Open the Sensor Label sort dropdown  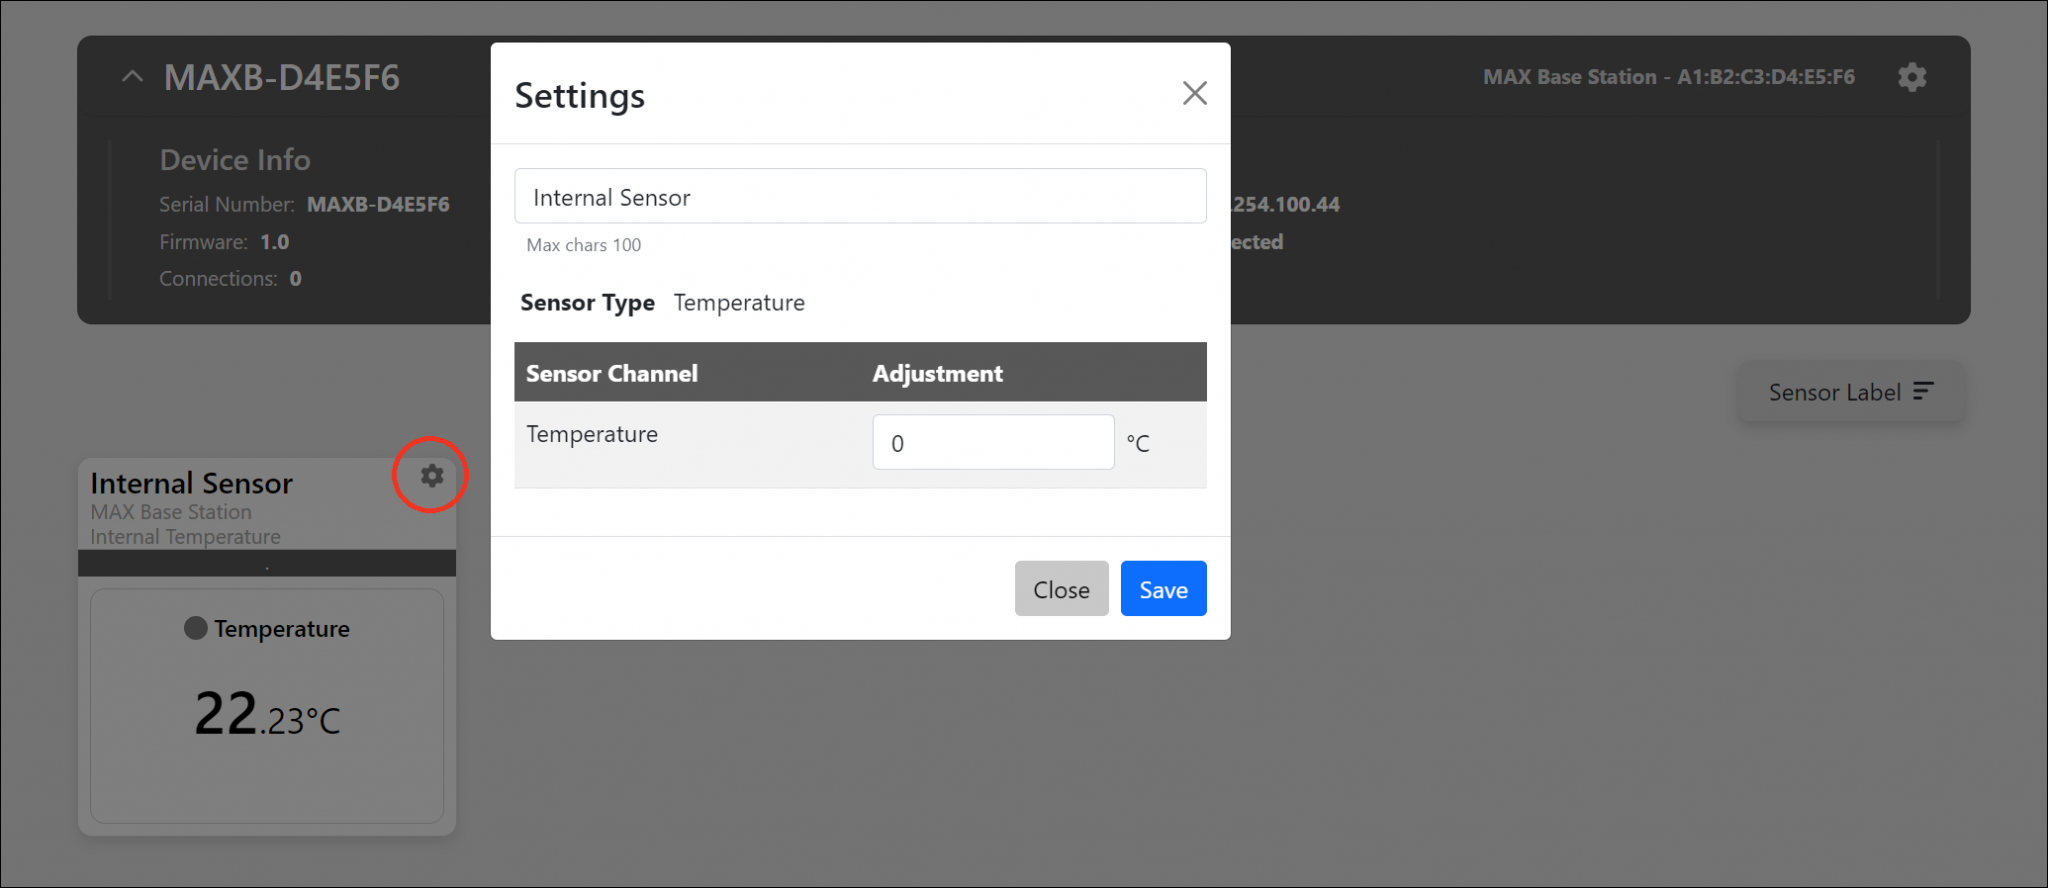pyautogui.click(x=1849, y=392)
